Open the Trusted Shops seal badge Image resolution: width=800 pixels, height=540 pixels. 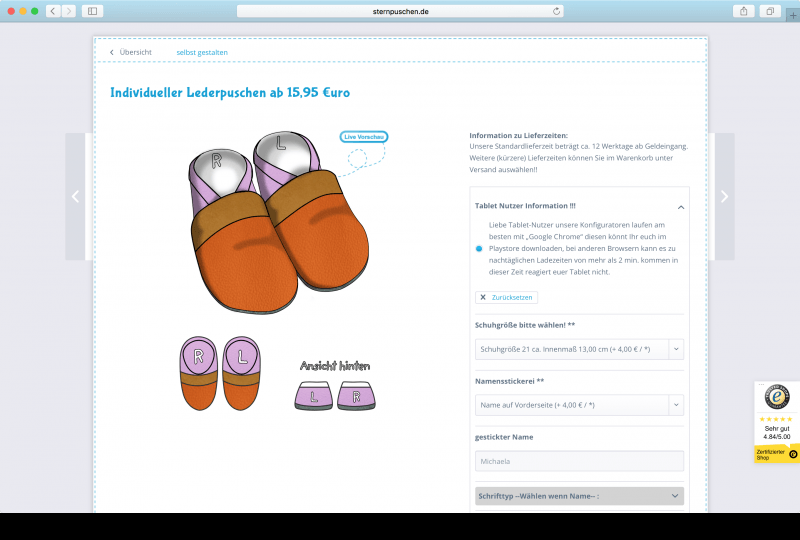[x=777, y=397]
